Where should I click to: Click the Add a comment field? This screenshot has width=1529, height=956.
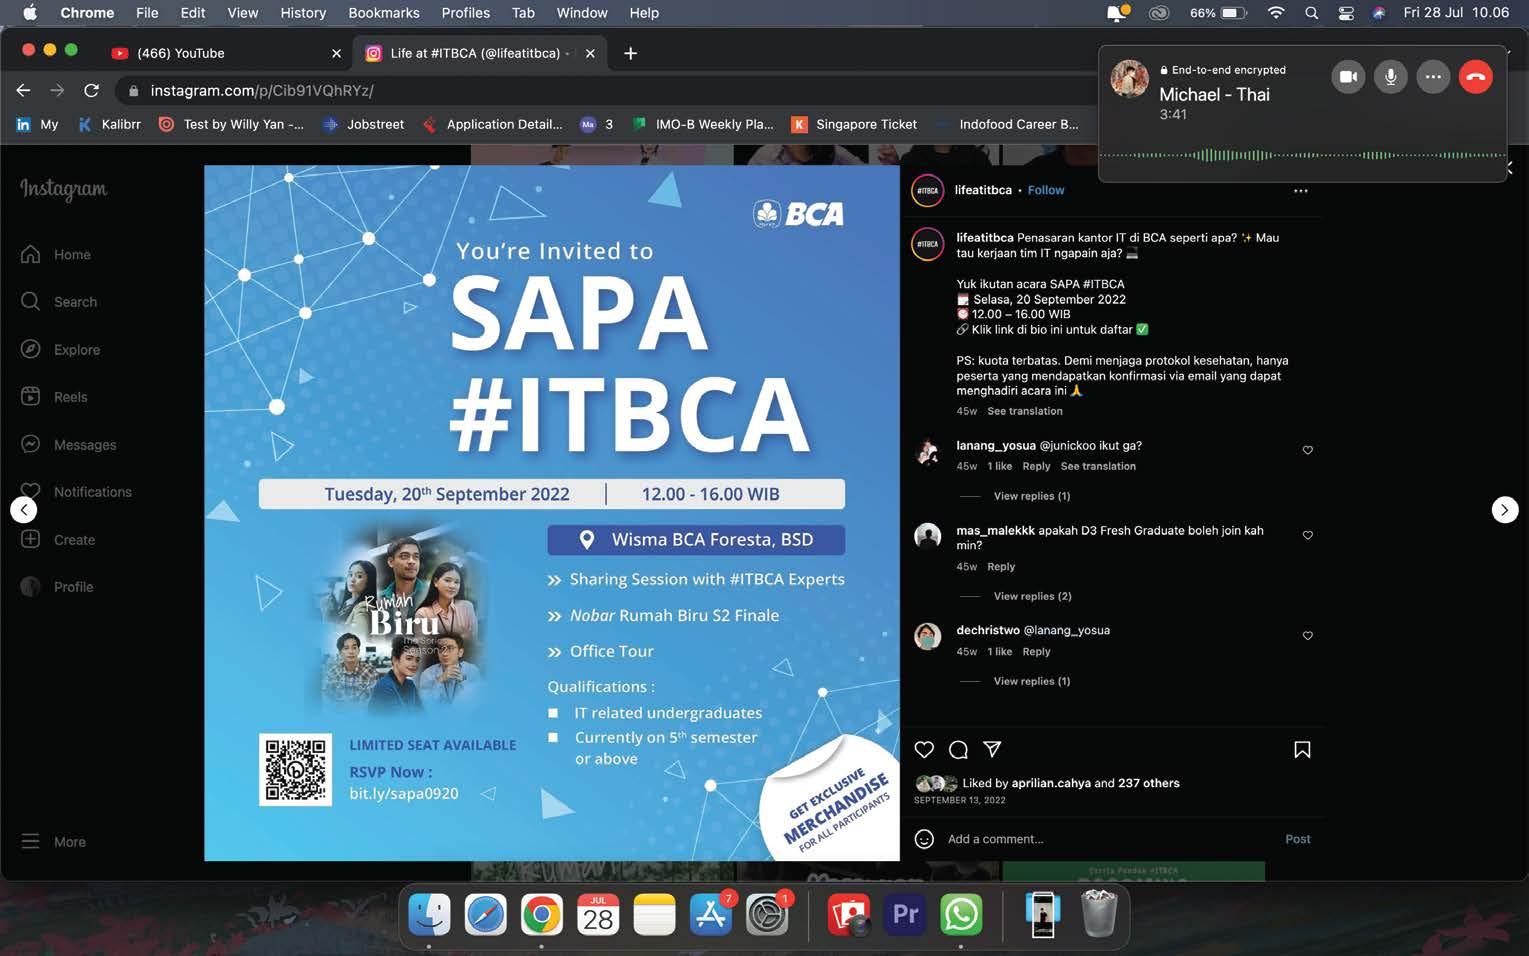tap(1110, 839)
